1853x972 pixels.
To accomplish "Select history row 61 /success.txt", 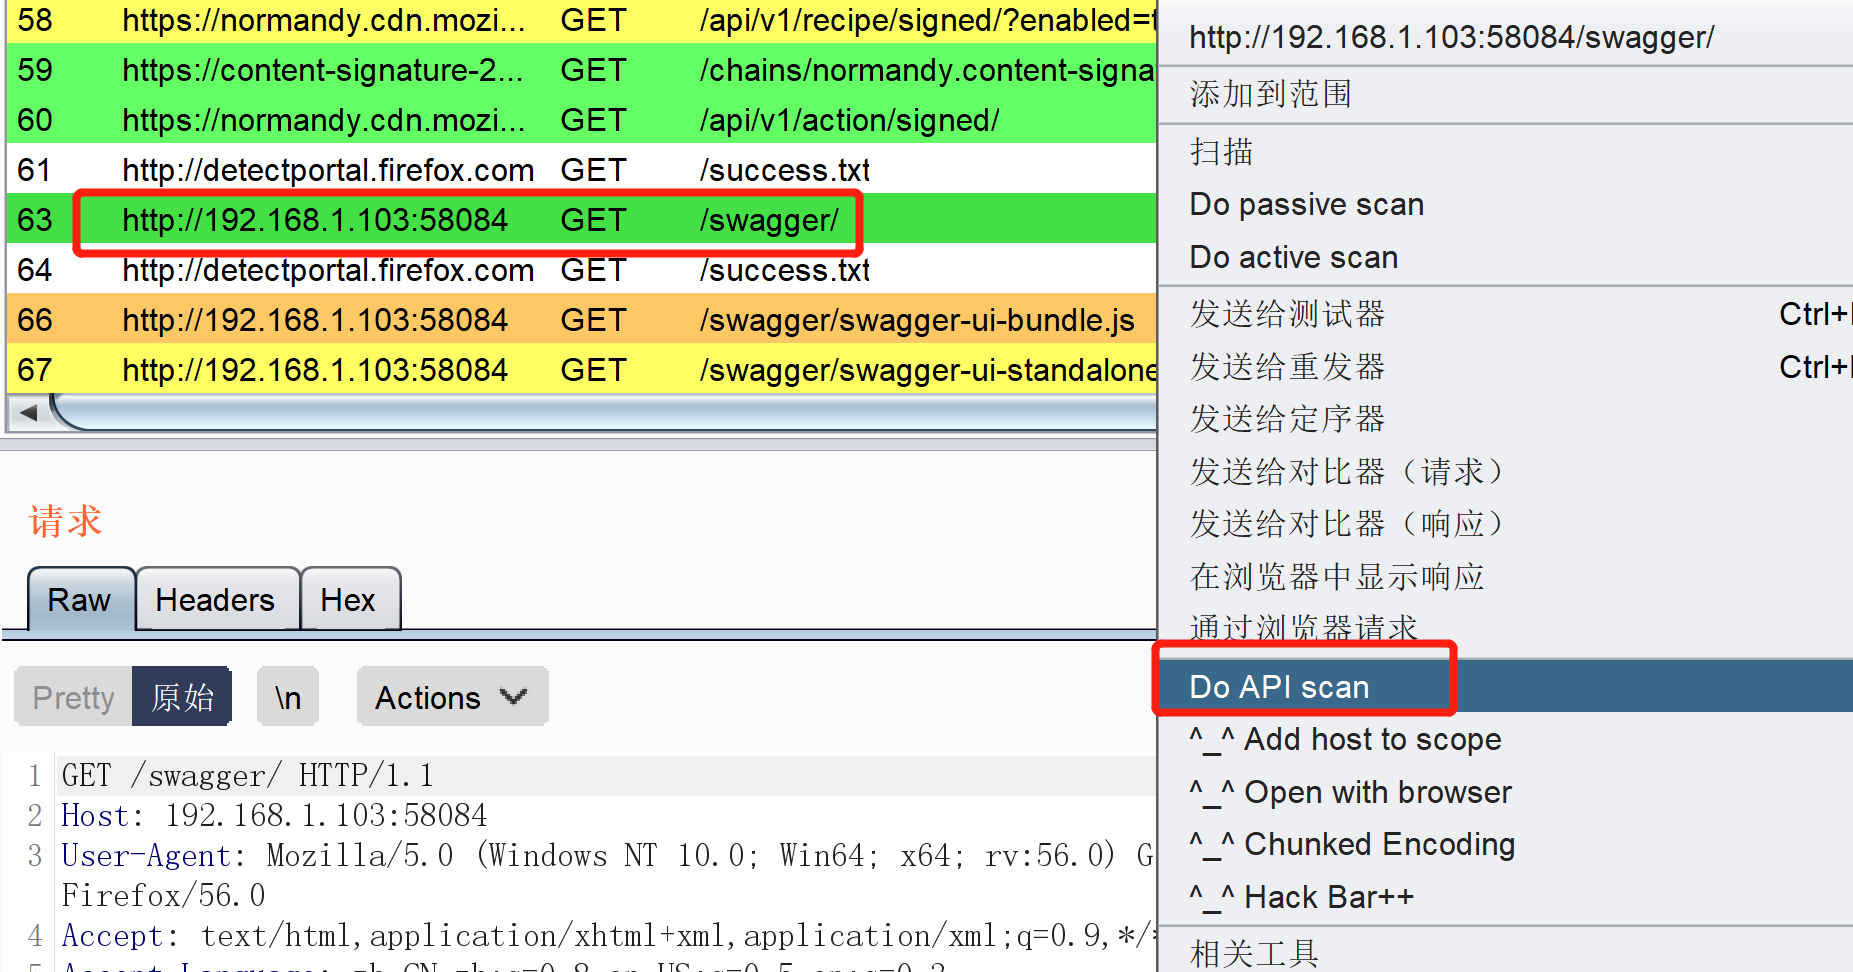I will pos(582,170).
